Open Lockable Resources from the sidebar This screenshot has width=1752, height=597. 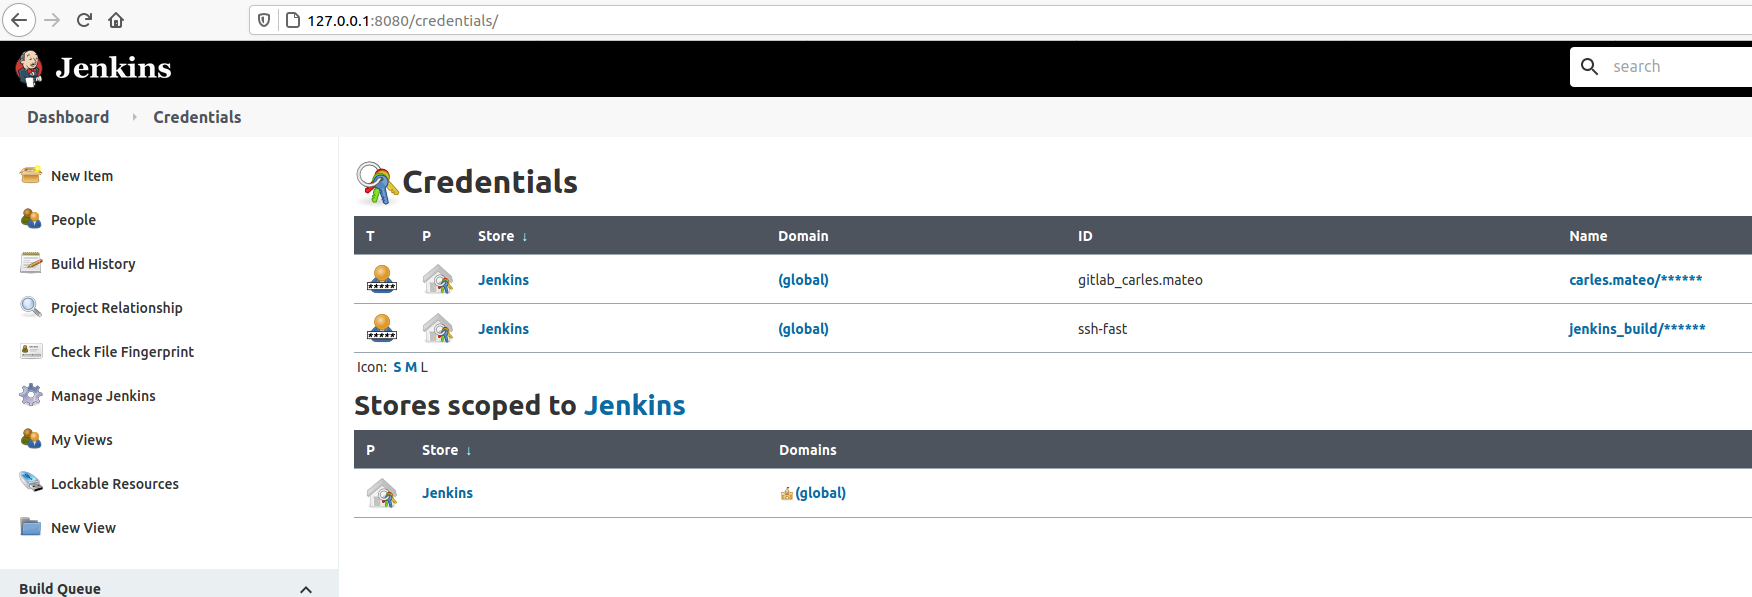115,484
